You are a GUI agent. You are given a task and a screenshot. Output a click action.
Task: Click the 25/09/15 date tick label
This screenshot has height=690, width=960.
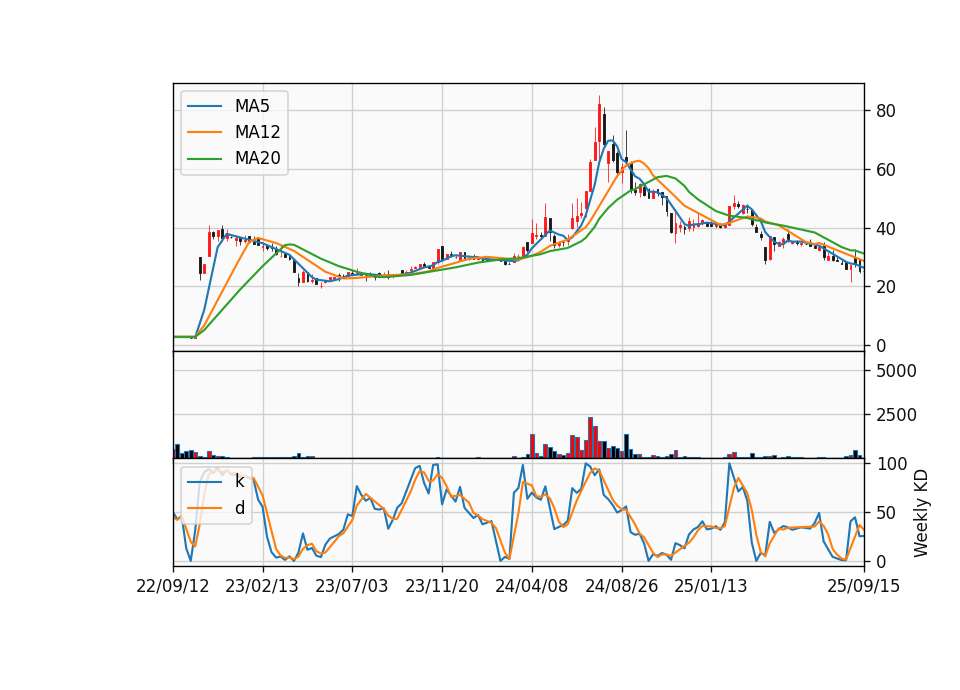[x=864, y=586]
